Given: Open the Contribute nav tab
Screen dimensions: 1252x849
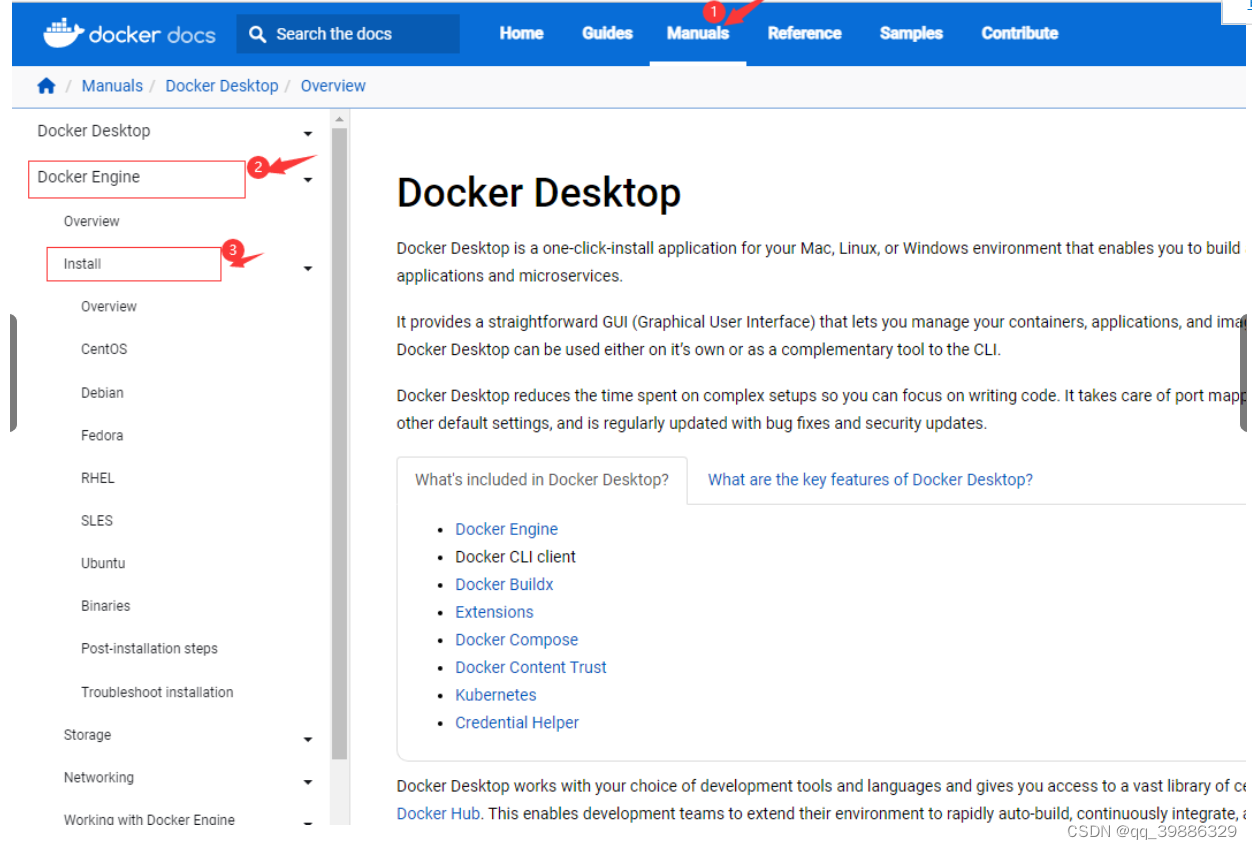Looking at the screenshot, I should (1019, 33).
